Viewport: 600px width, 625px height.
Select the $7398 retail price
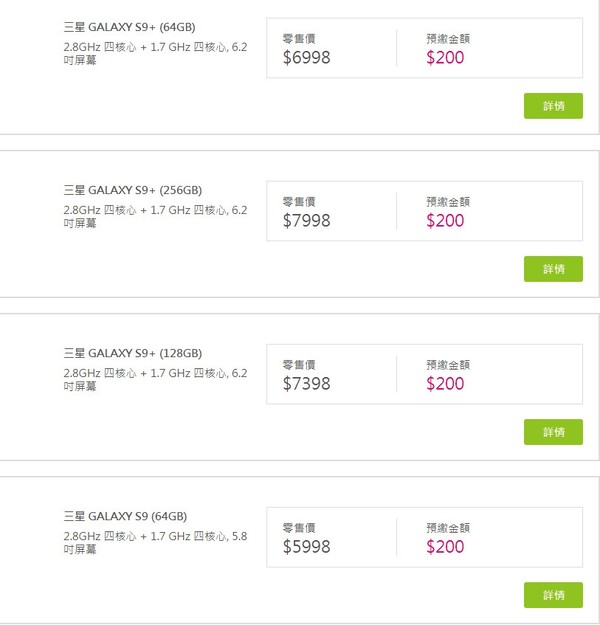[306, 383]
